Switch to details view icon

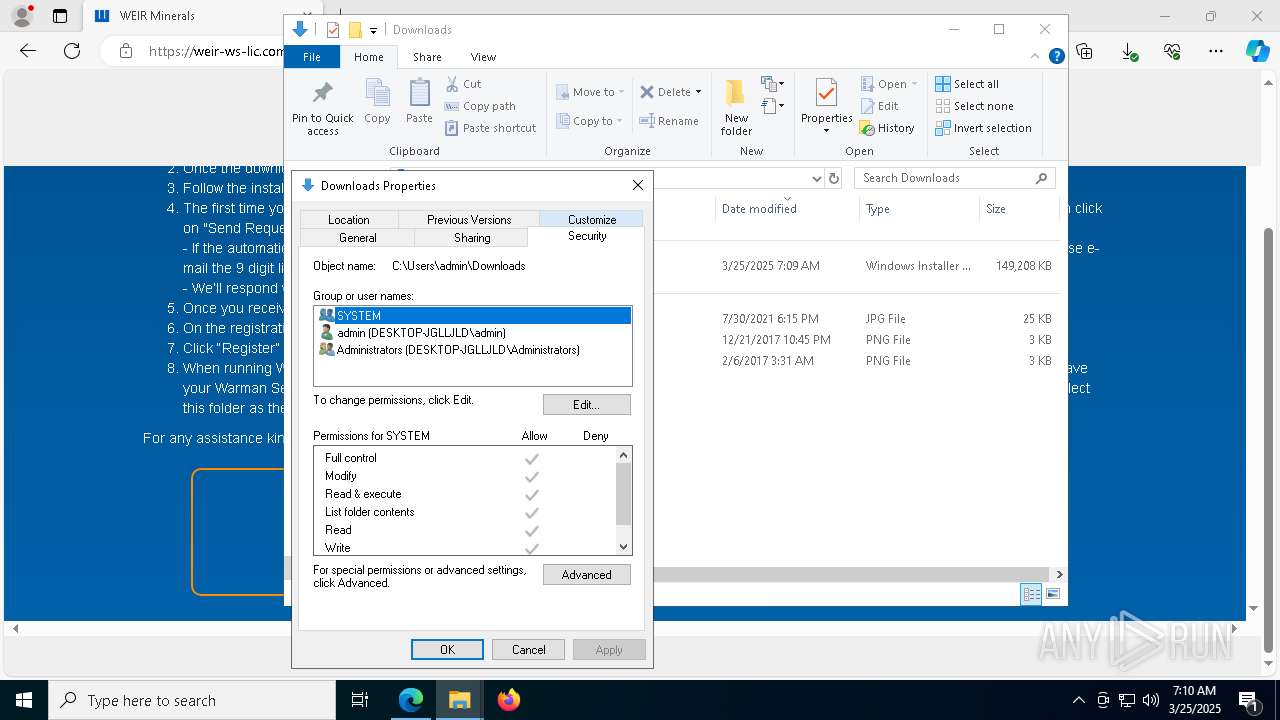(x=1031, y=594)
